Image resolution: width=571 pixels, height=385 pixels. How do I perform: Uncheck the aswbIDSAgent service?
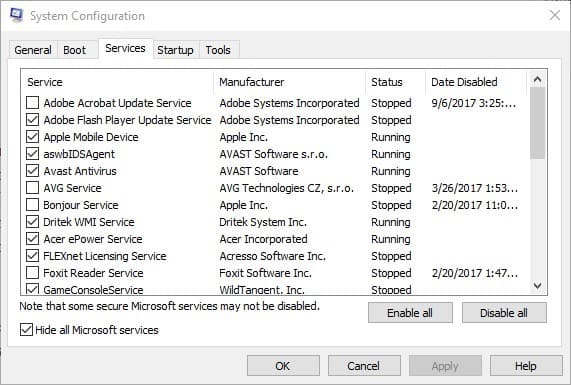tap(32, 154)
